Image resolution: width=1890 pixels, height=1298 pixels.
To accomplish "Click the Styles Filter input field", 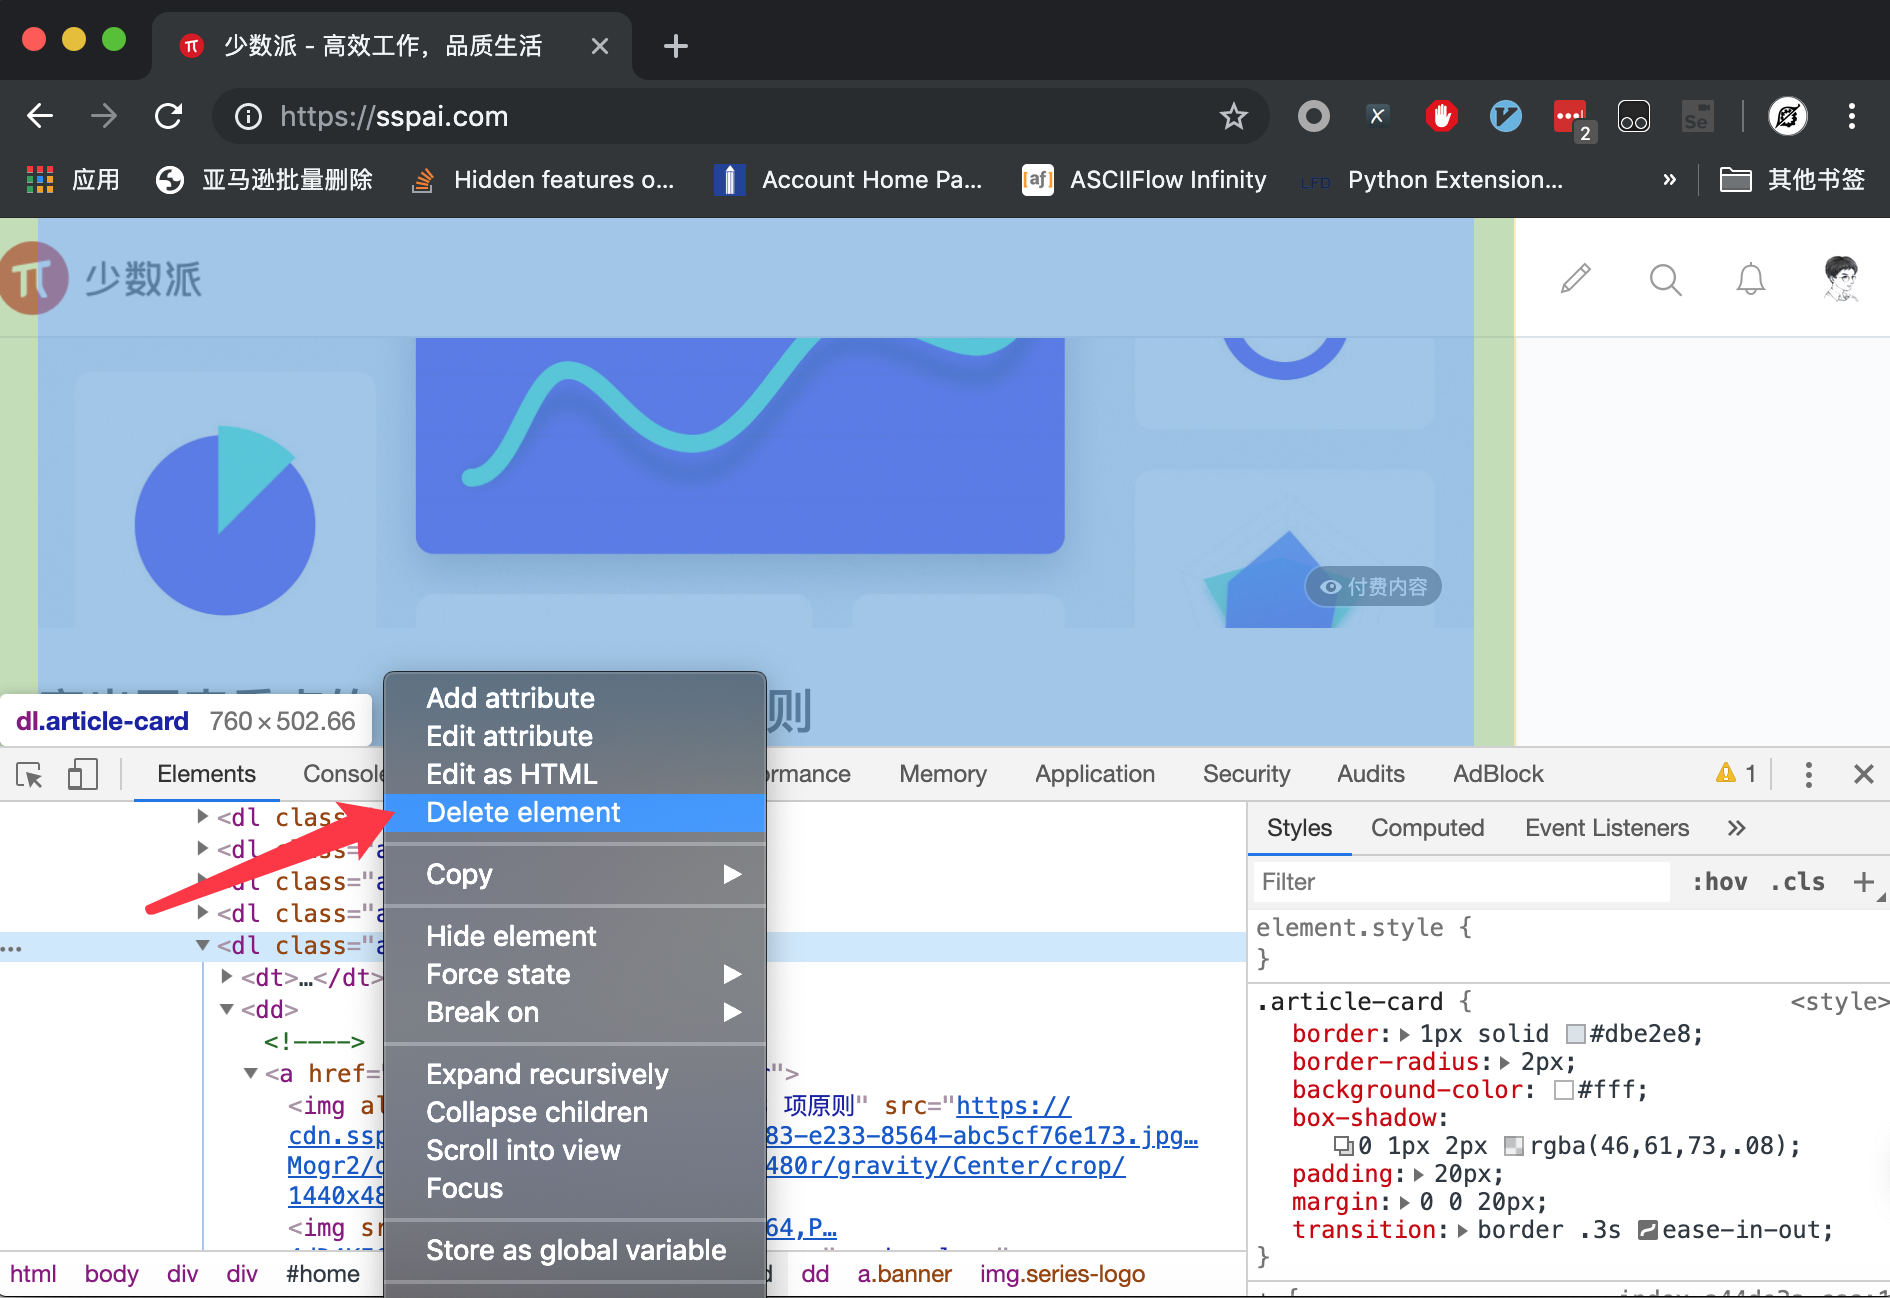I will (1460, 882).
